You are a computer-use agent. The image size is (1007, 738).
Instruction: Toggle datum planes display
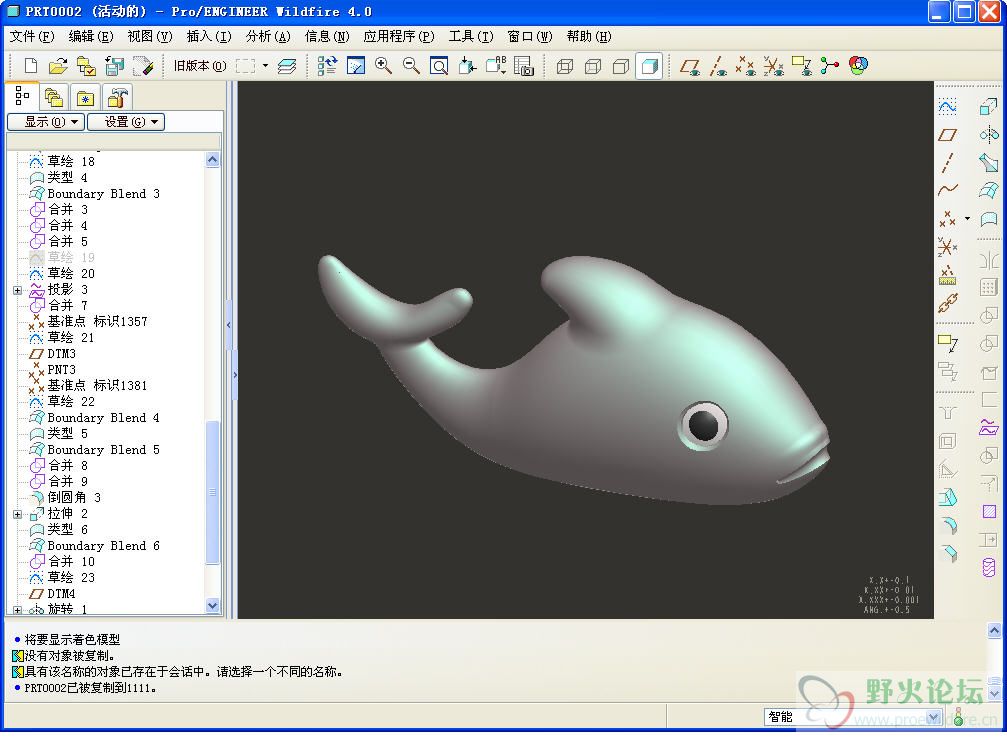pyautogui.click(x=690, y=66)
